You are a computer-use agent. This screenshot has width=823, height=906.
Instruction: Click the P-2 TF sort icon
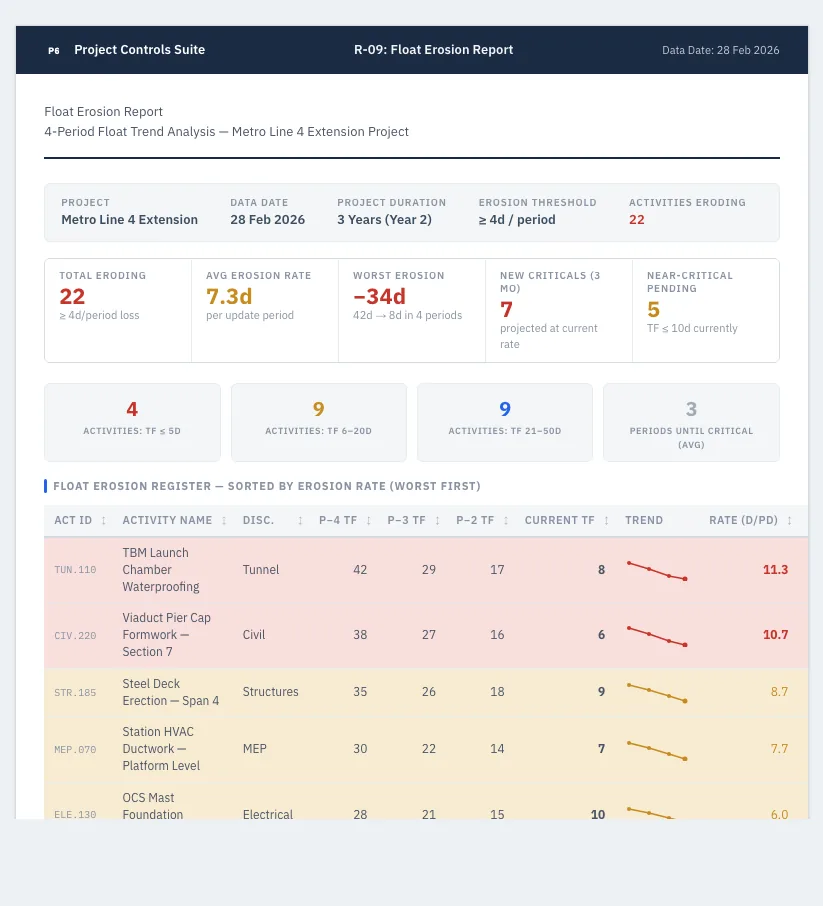[x=506, y=521]
